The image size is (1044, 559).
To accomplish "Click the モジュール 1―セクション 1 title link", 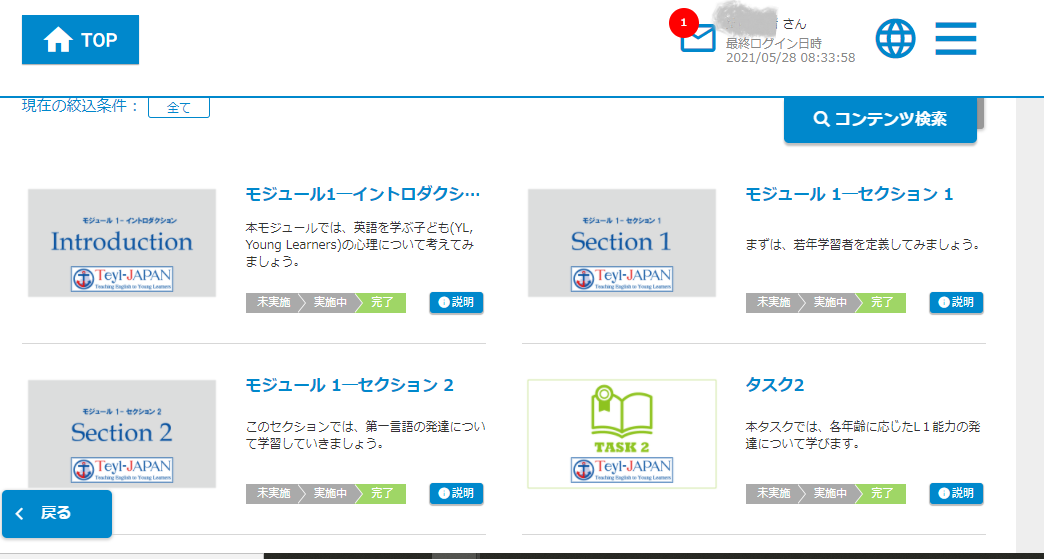I will tap(849, 194).
